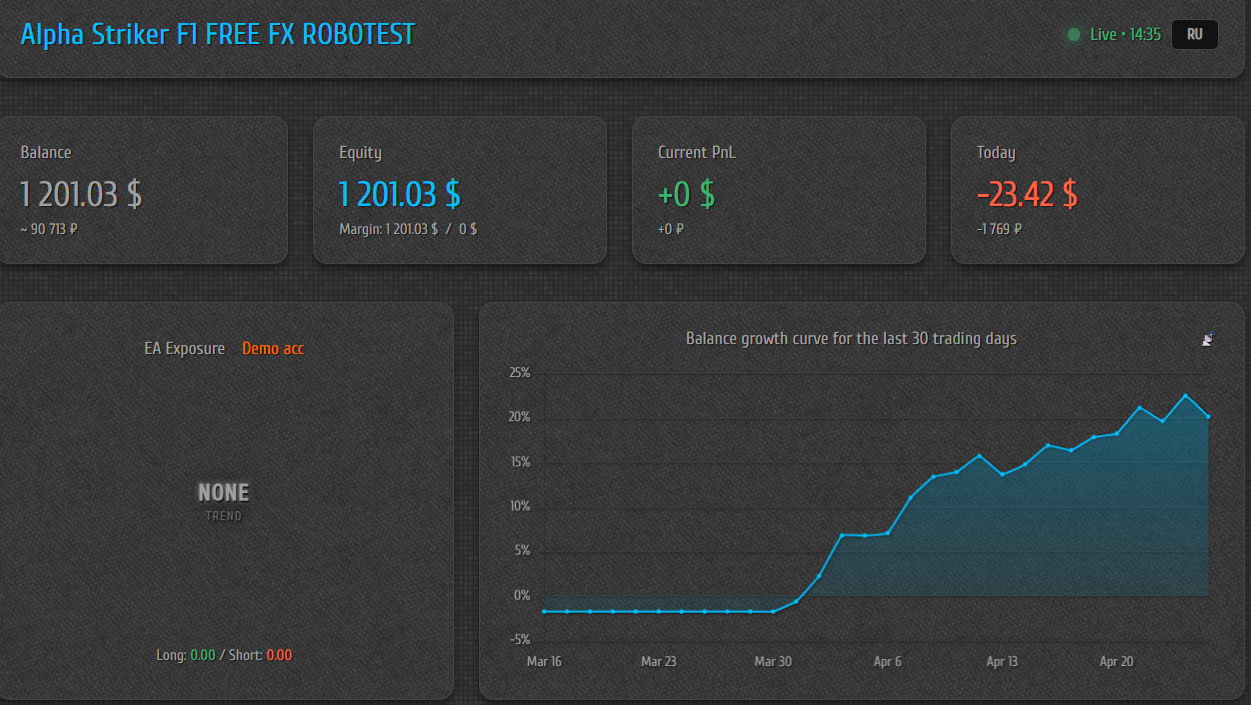Select the Balance card value 1 201.03 $

[x=81, y=194]
